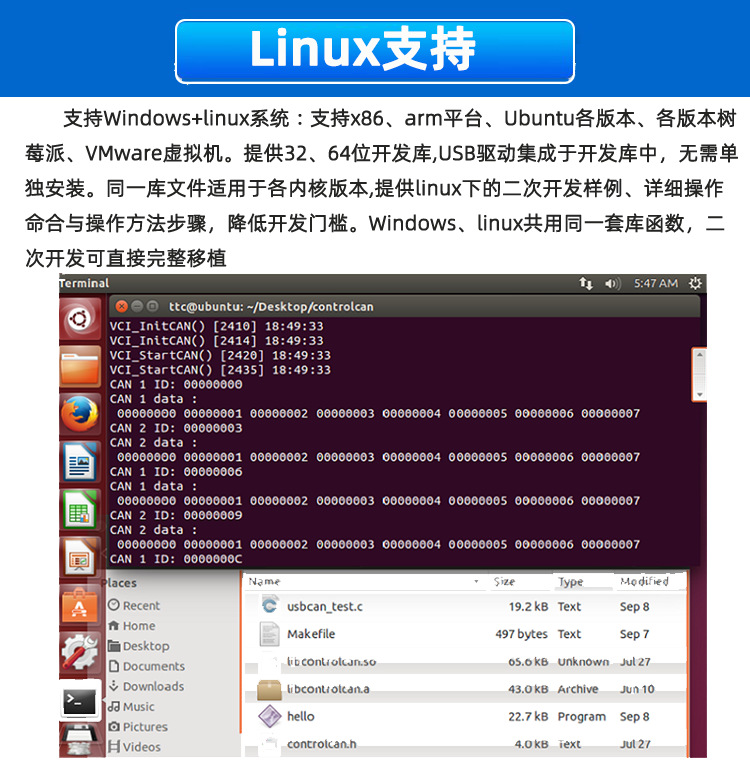Select the Makefile entry
Image resolution: width=750 pixels, height=768 pixels.
tap(465, 634)
